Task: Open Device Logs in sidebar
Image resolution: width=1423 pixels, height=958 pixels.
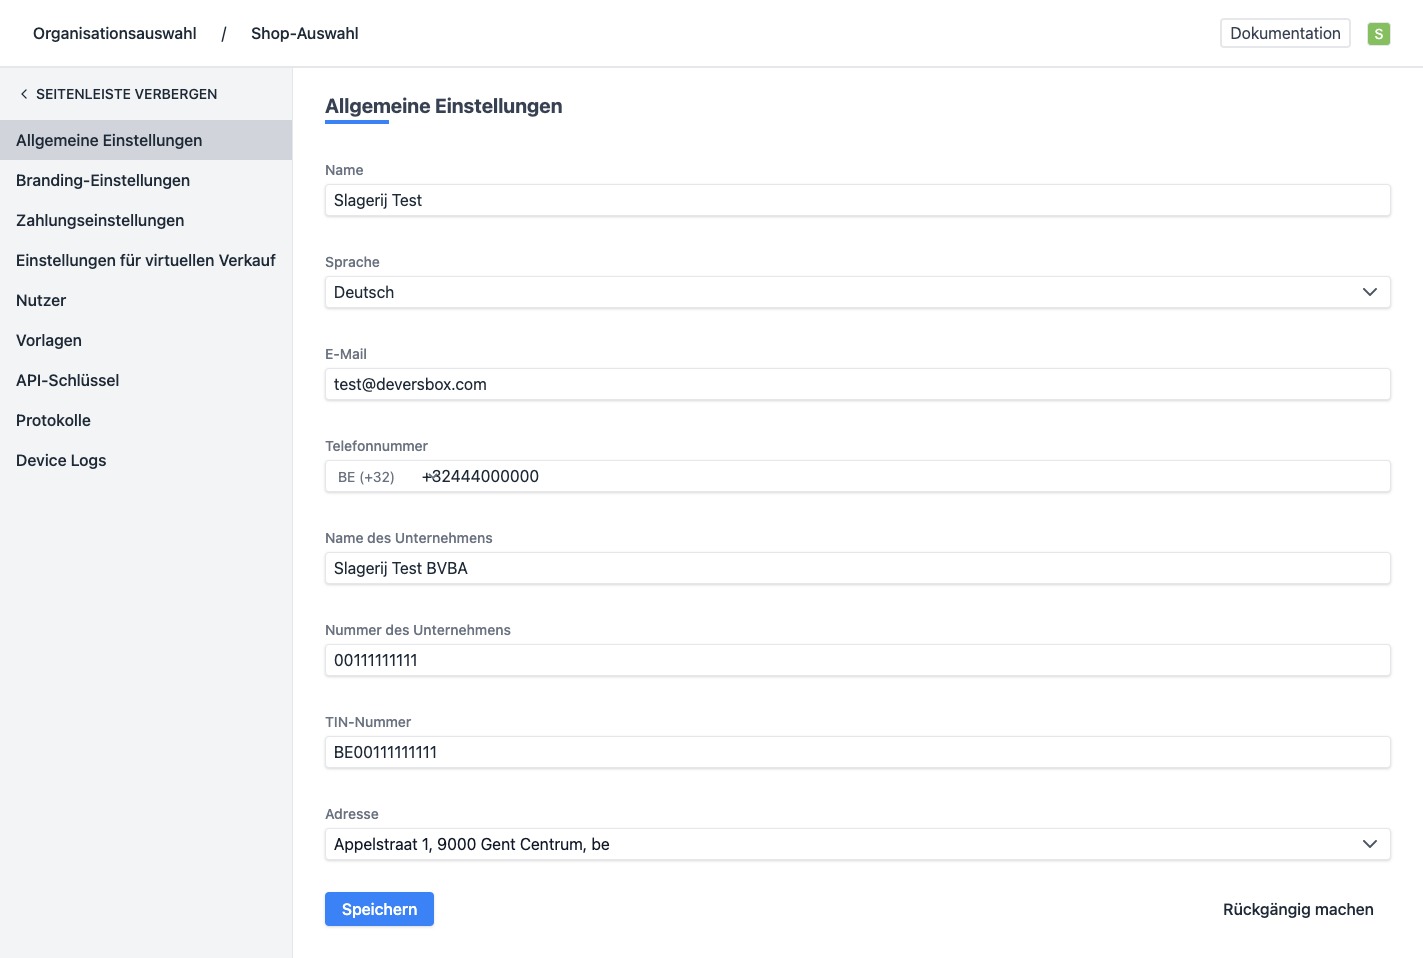Action: pos(61,460)
